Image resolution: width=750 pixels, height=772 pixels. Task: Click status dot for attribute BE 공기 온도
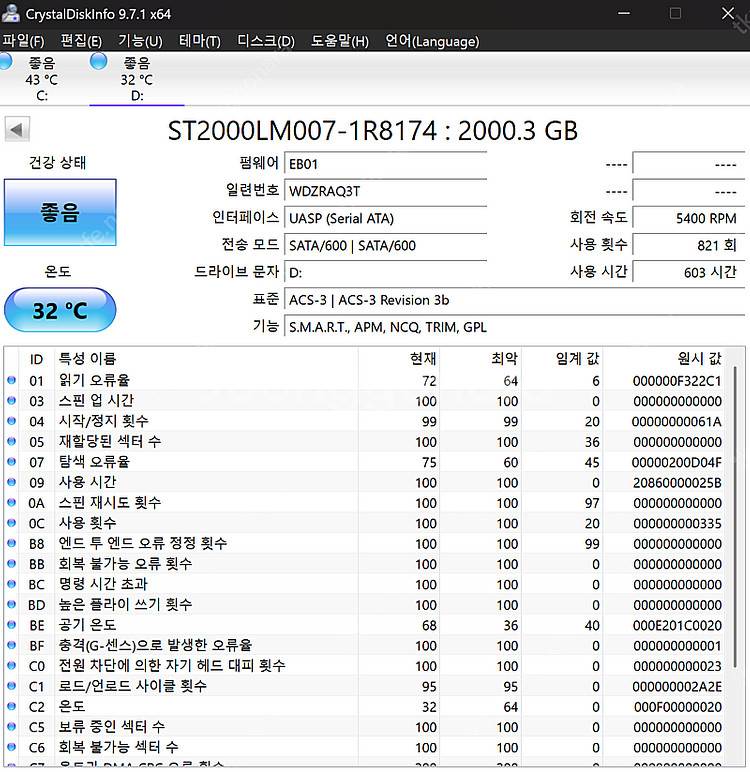(11, 625)
